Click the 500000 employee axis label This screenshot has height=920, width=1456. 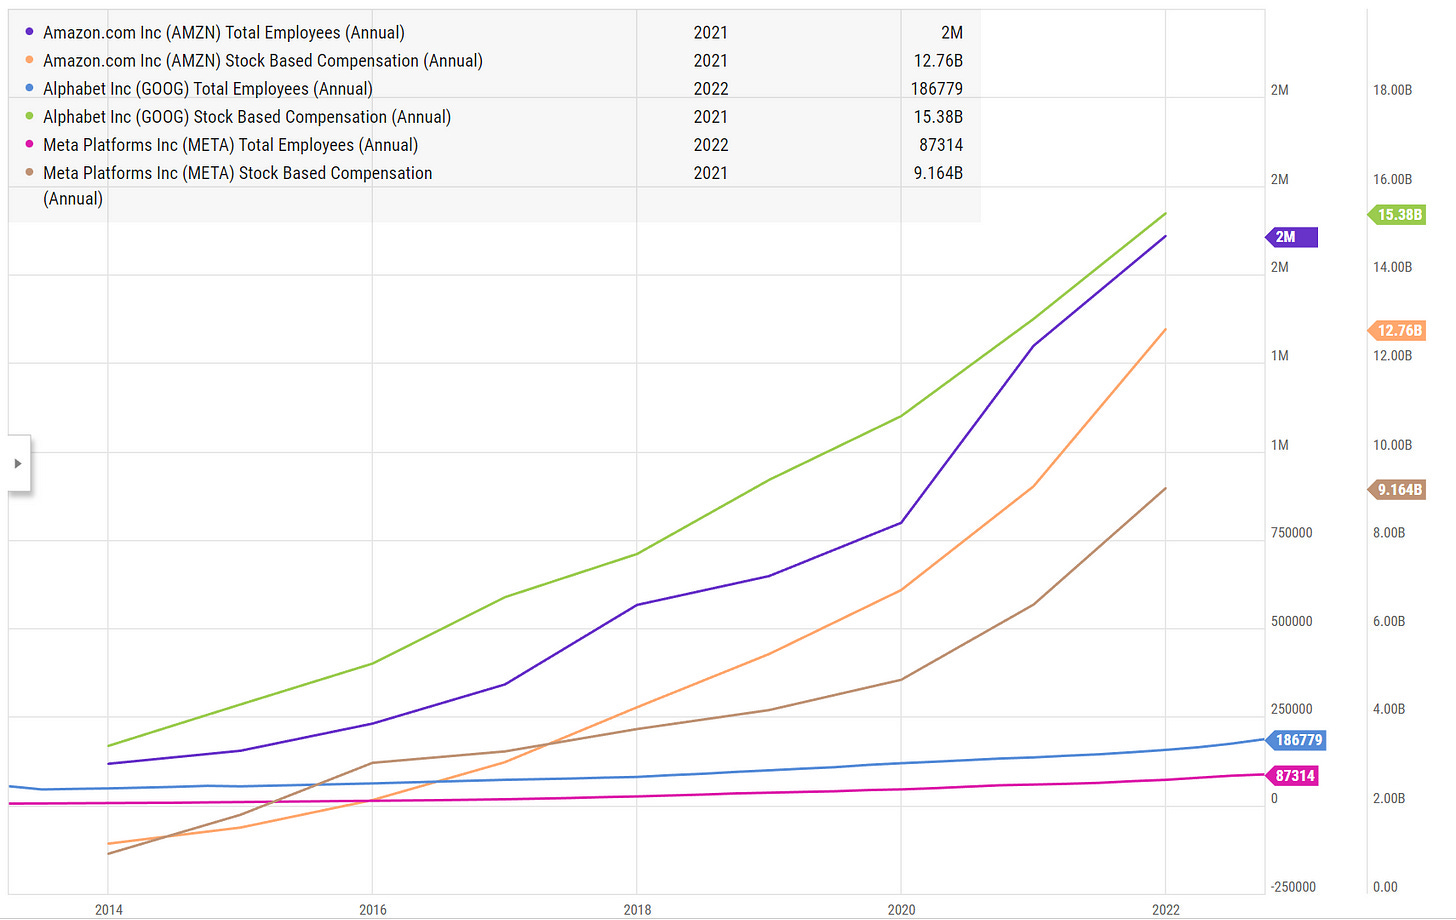[x=1291, y=622]
